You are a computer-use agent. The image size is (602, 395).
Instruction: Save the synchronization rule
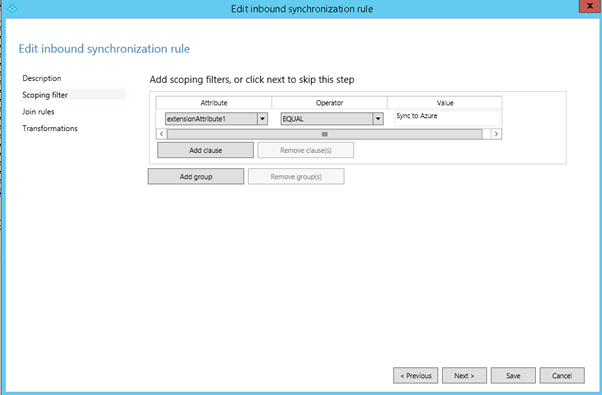[513, 375]
